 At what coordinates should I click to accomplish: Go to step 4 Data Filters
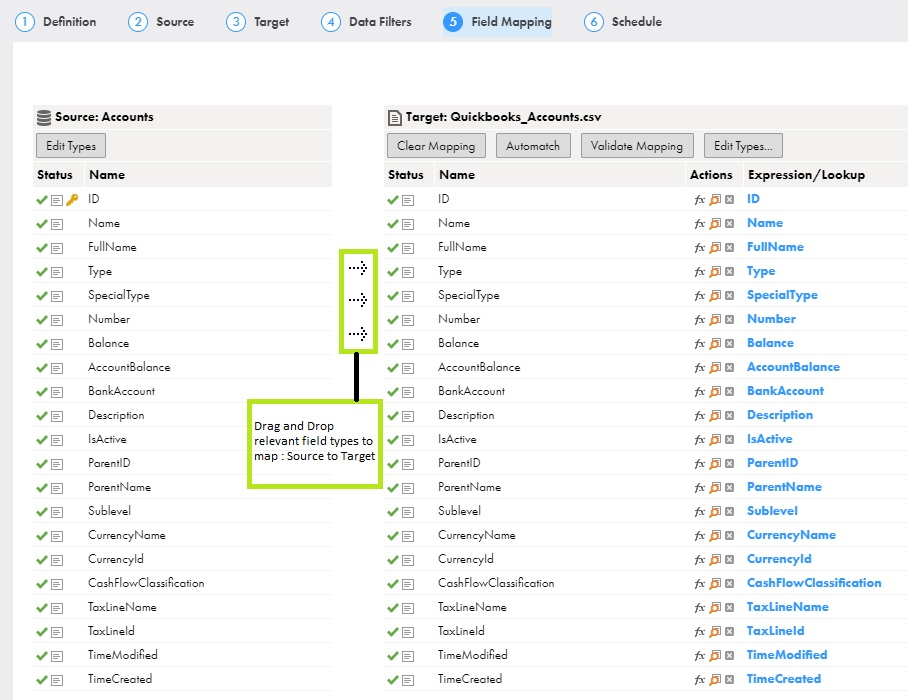(366, 22)
